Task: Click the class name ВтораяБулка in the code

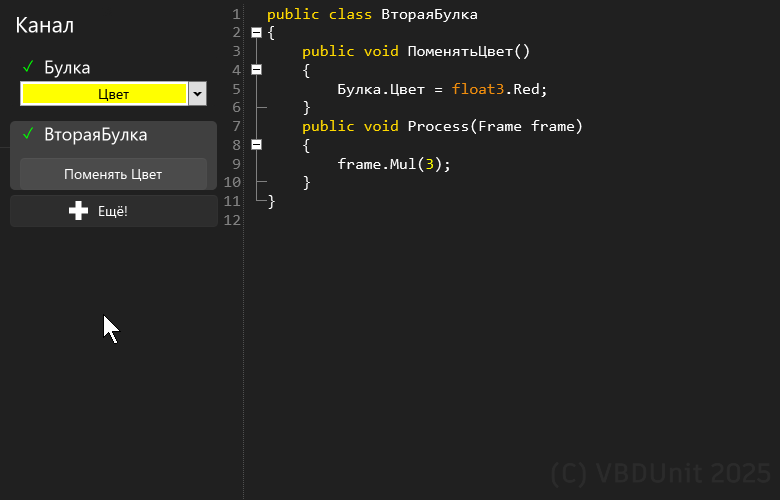Action: 429,14
